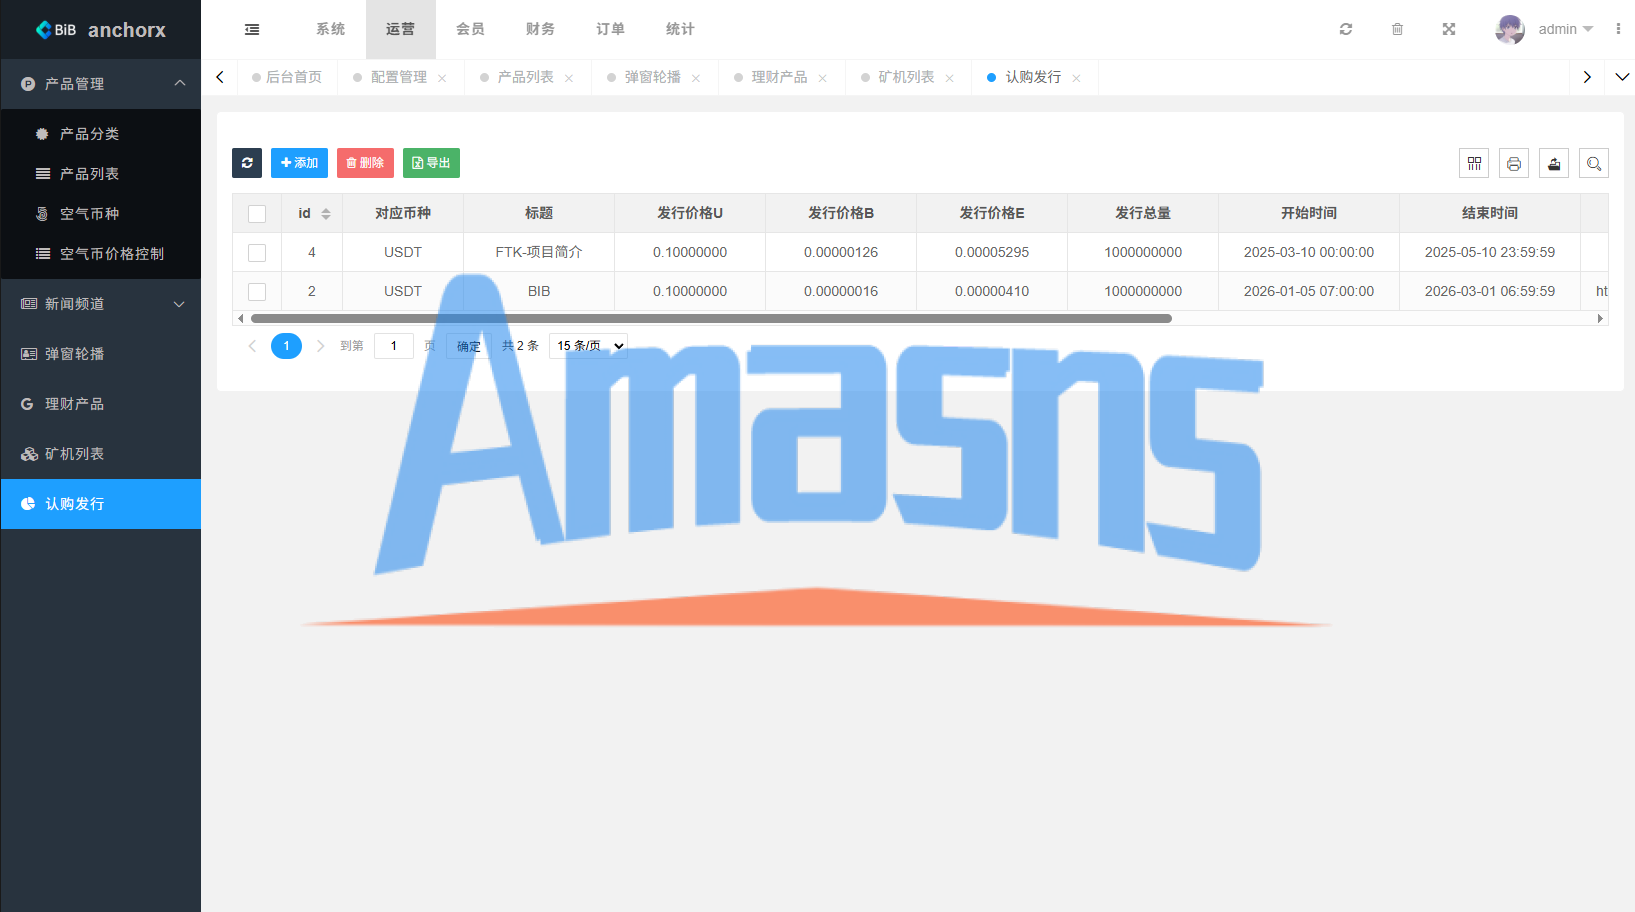Image resolution: width=1635 pixels, height=912 pixels.
Task: Click the dark table refresh button
Action: pos(247,163)
